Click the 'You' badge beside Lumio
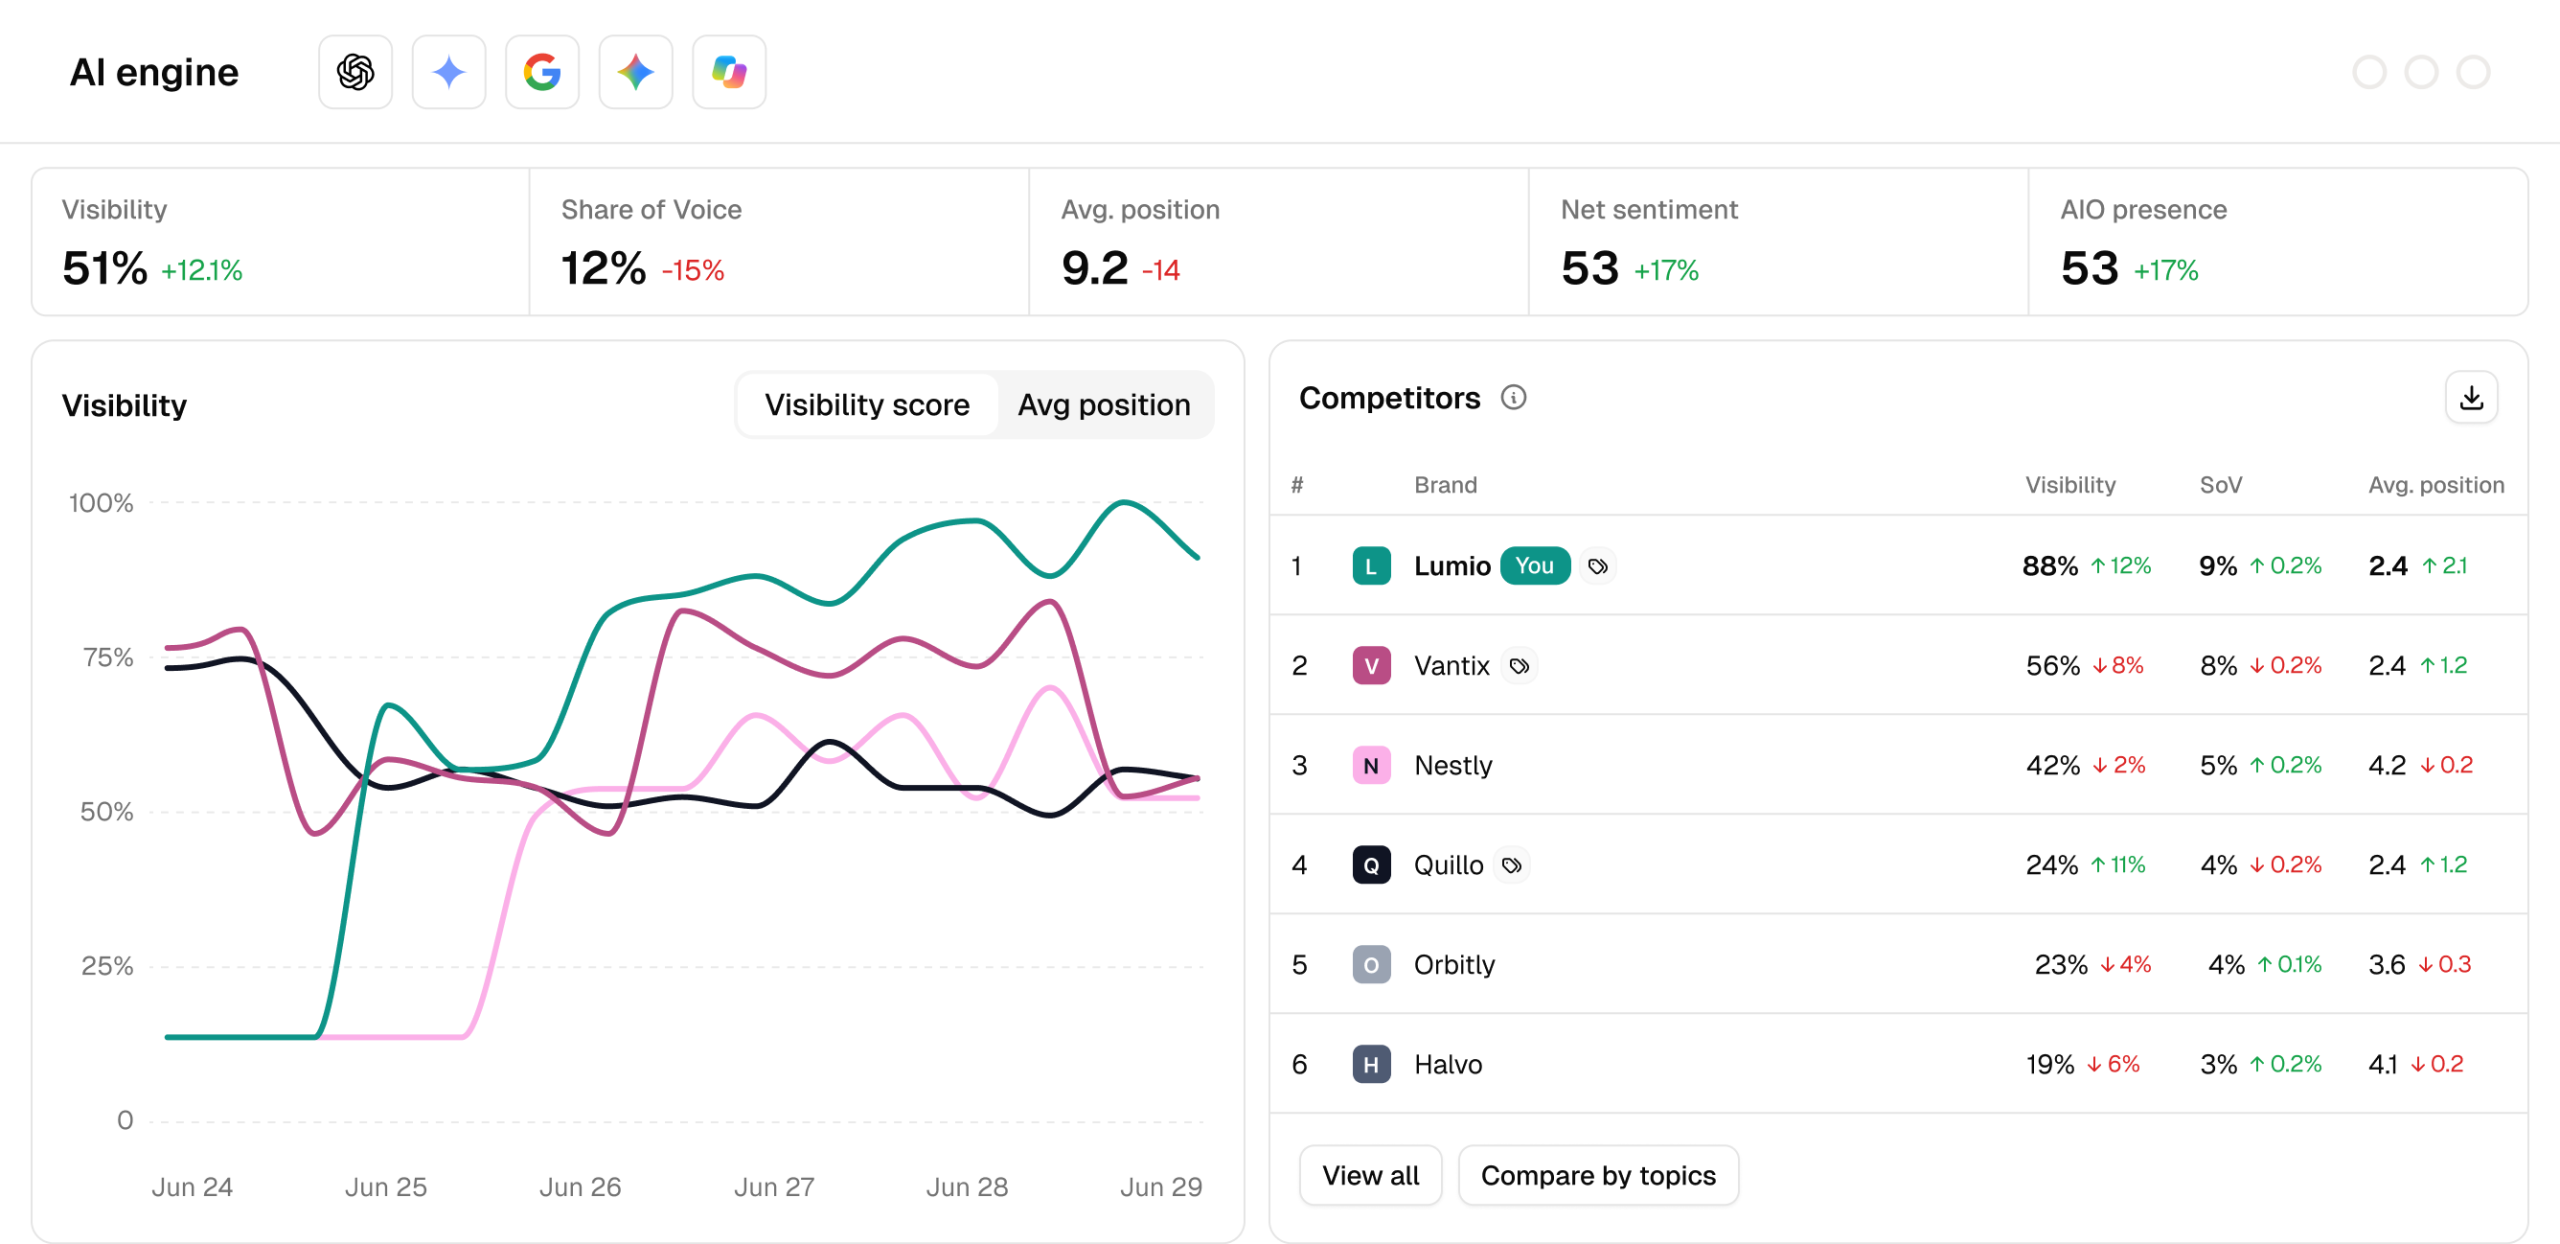Viewport: 2560px width, 1244px height. [x=1534, y=566]
